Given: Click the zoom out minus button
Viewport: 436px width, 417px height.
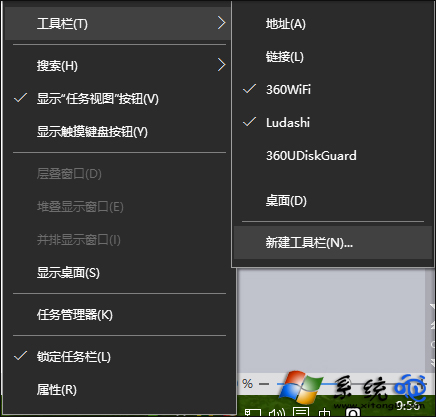Looking at the screenshot, I should point(264,384).
